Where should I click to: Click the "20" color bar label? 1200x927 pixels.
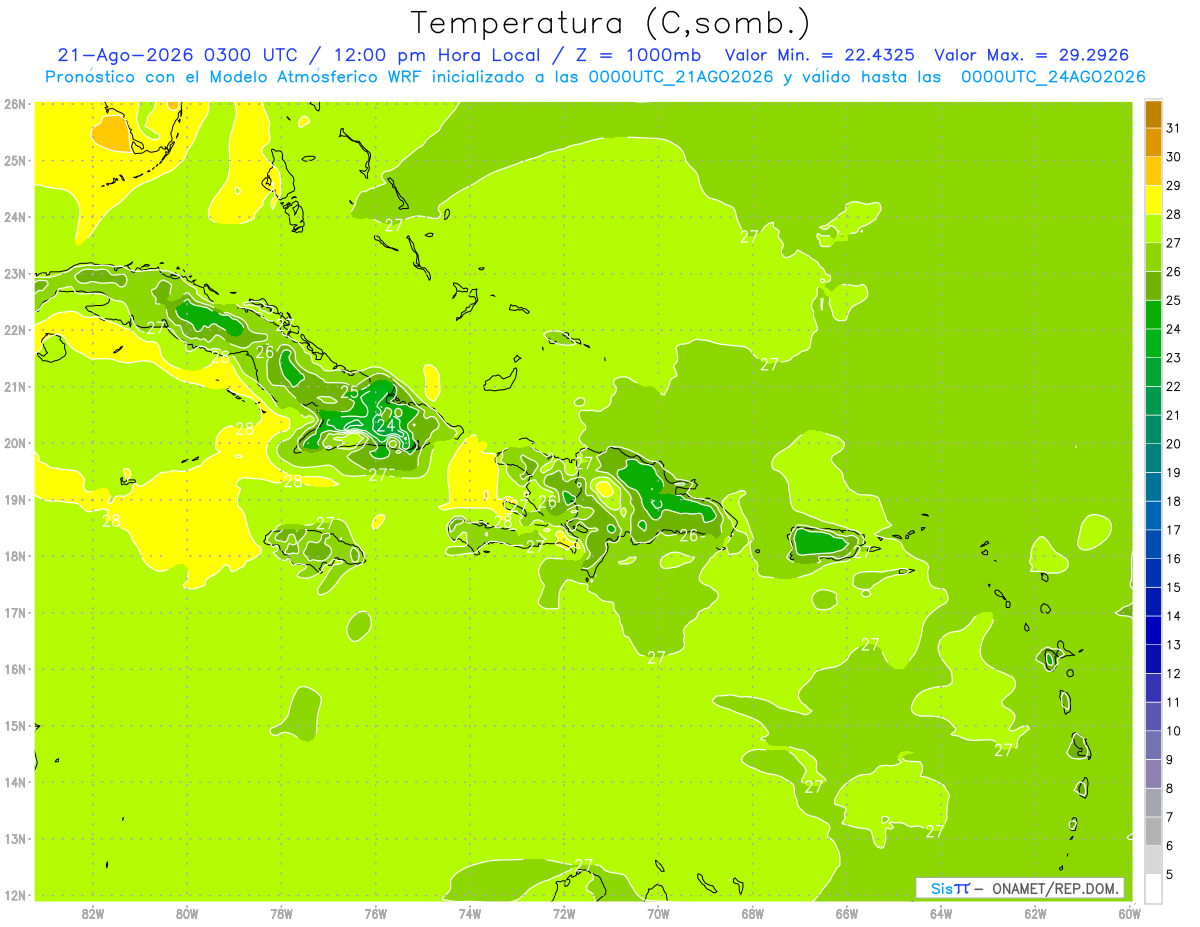click(1173, 444)
